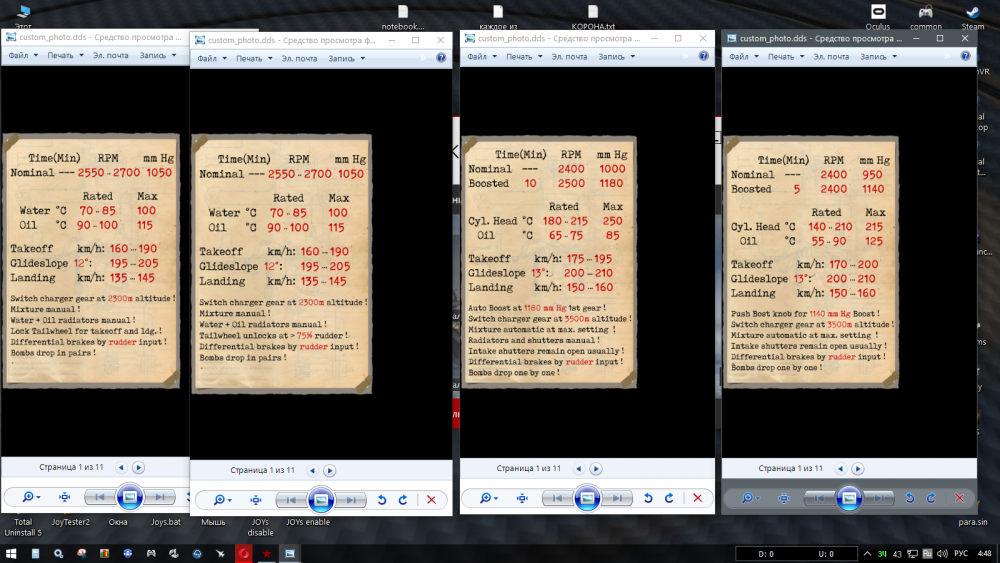Previous page arrow in 'Tailwheel unlocks' card window
Viewport: 1000px width, 563px height.
point(312,471)
